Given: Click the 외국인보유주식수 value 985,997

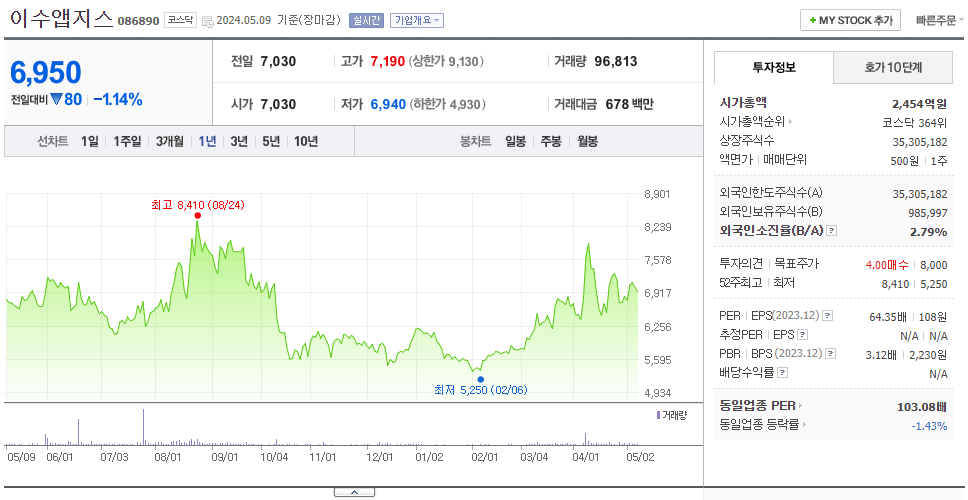Looking at the screenshot, I should (927, 214).
